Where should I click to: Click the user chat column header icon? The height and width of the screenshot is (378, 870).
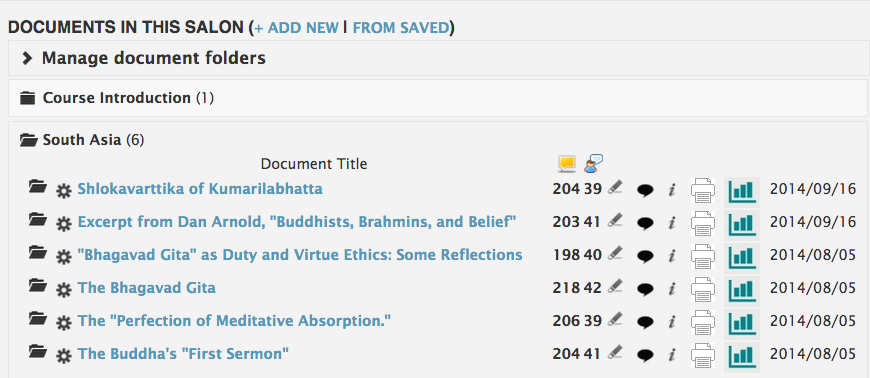click(593, 163)
